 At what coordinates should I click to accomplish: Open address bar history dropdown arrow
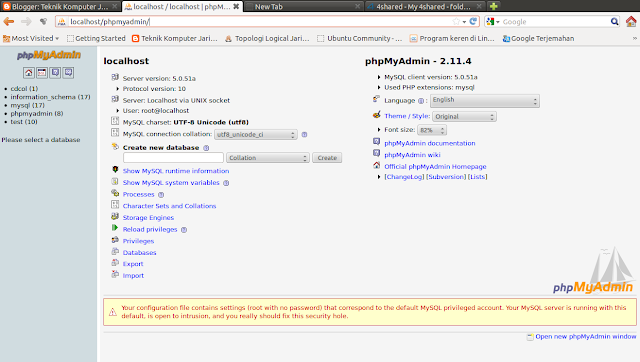(464, 22)
